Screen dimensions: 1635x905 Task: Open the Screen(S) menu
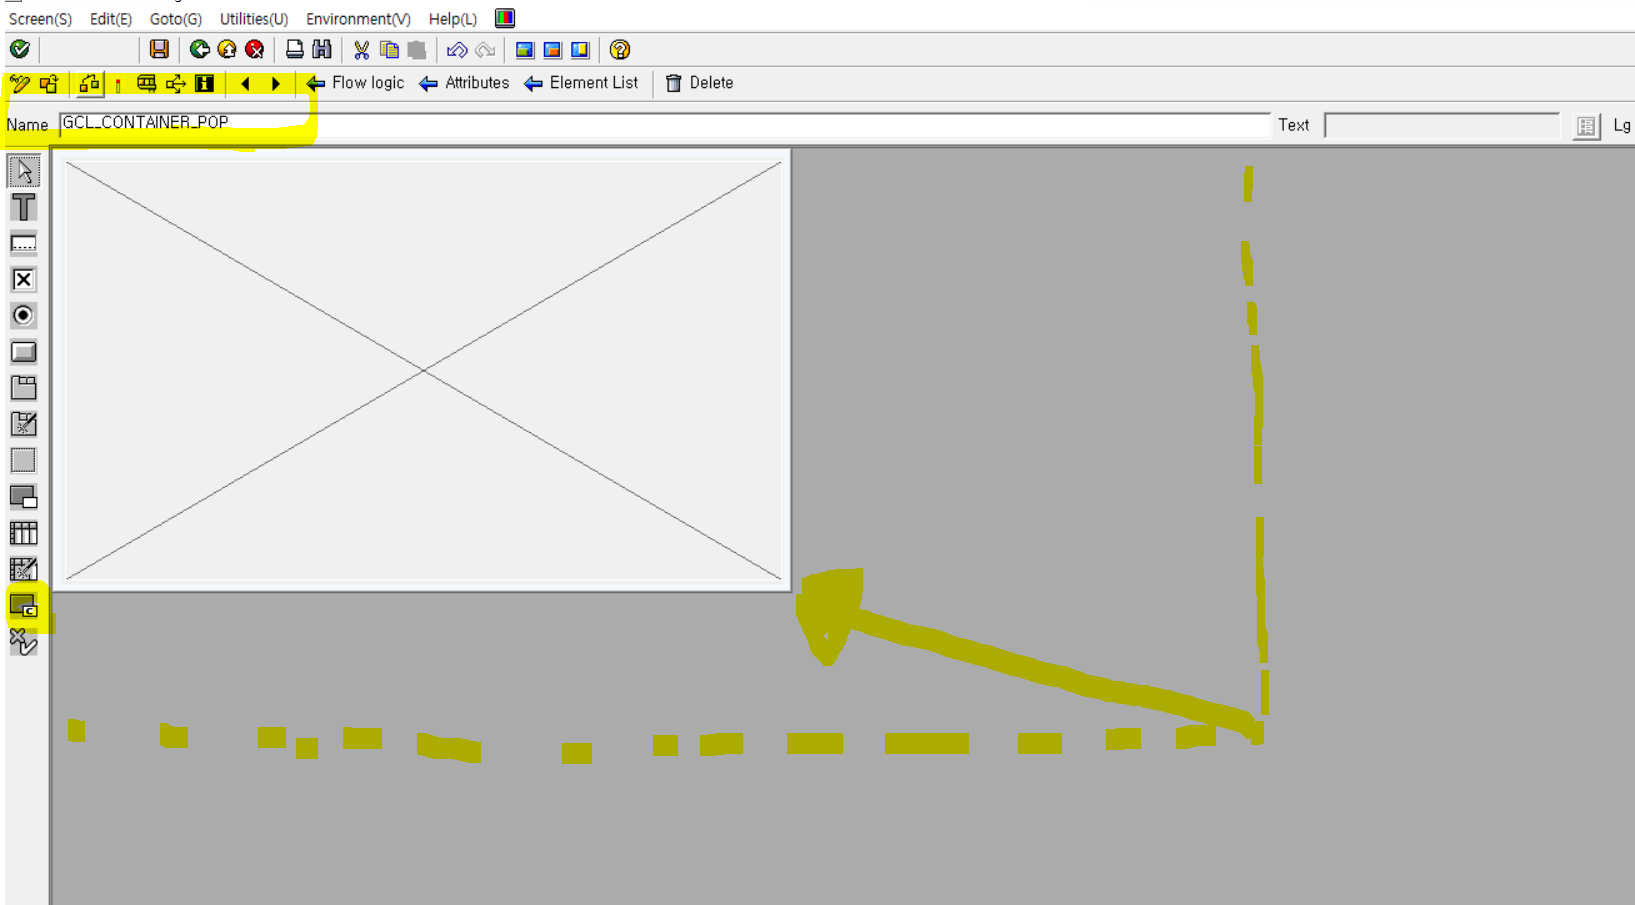tap(40, 19)
